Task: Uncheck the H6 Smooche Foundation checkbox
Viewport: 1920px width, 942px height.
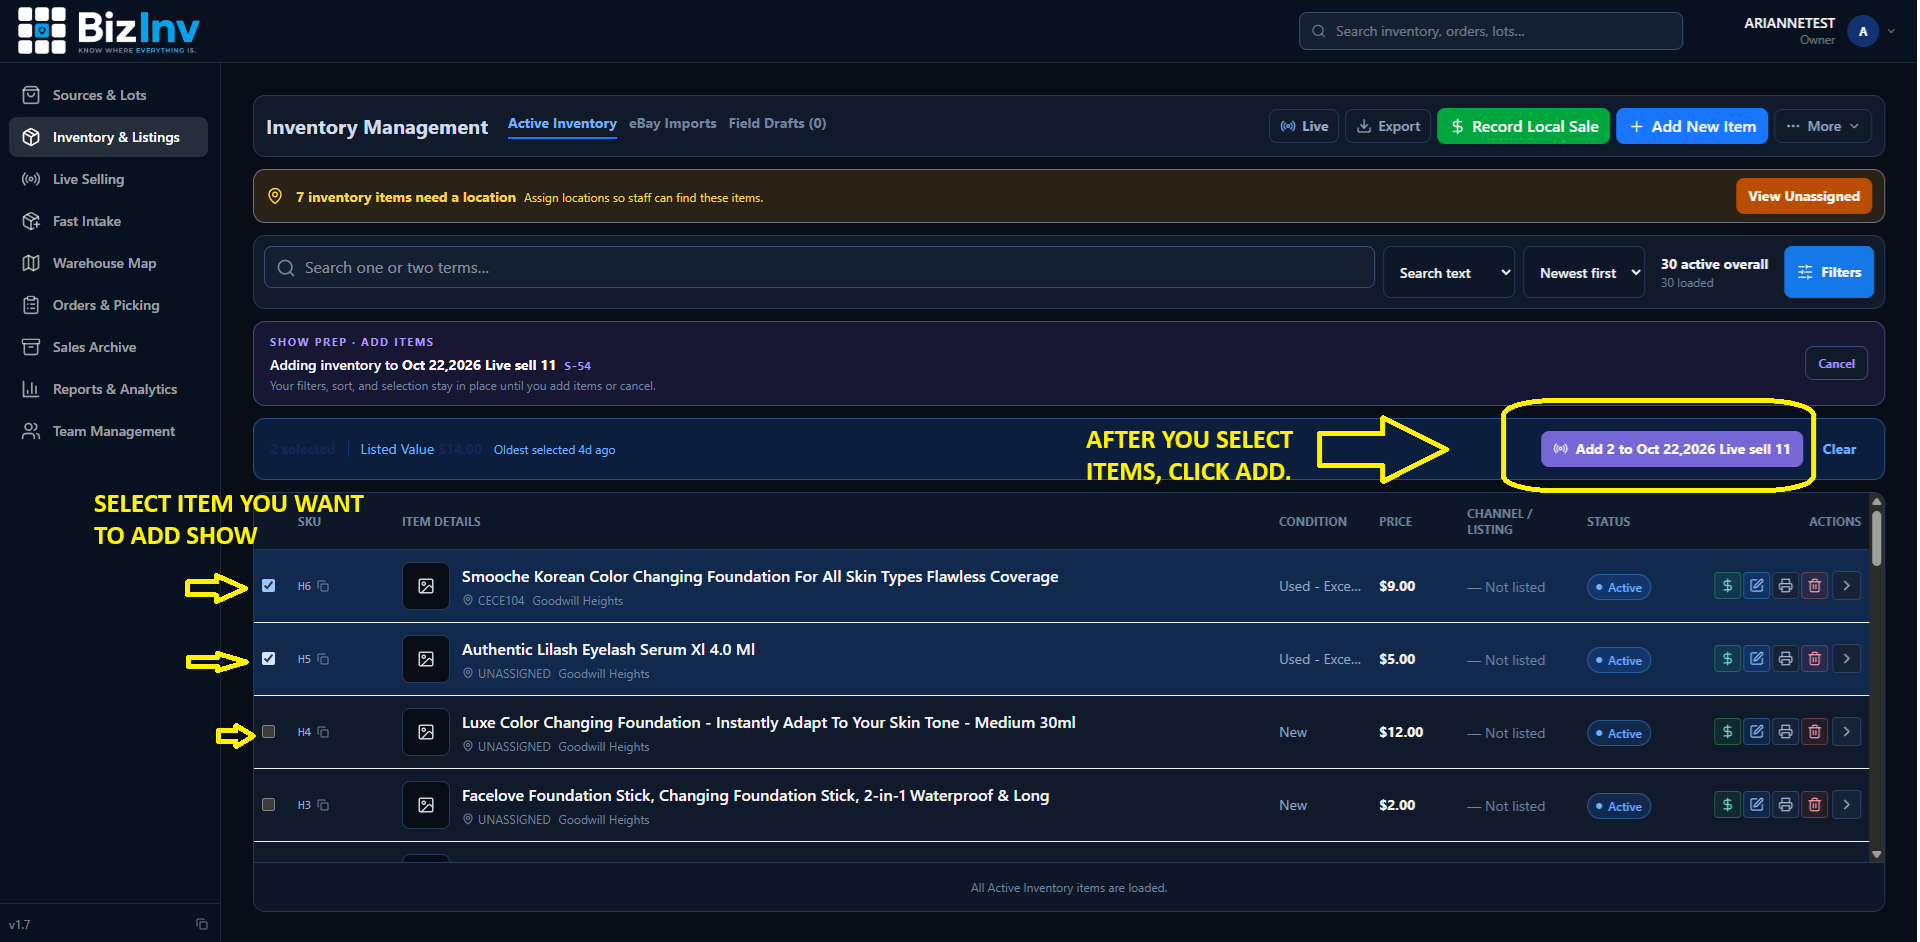Action: (268, 586)
